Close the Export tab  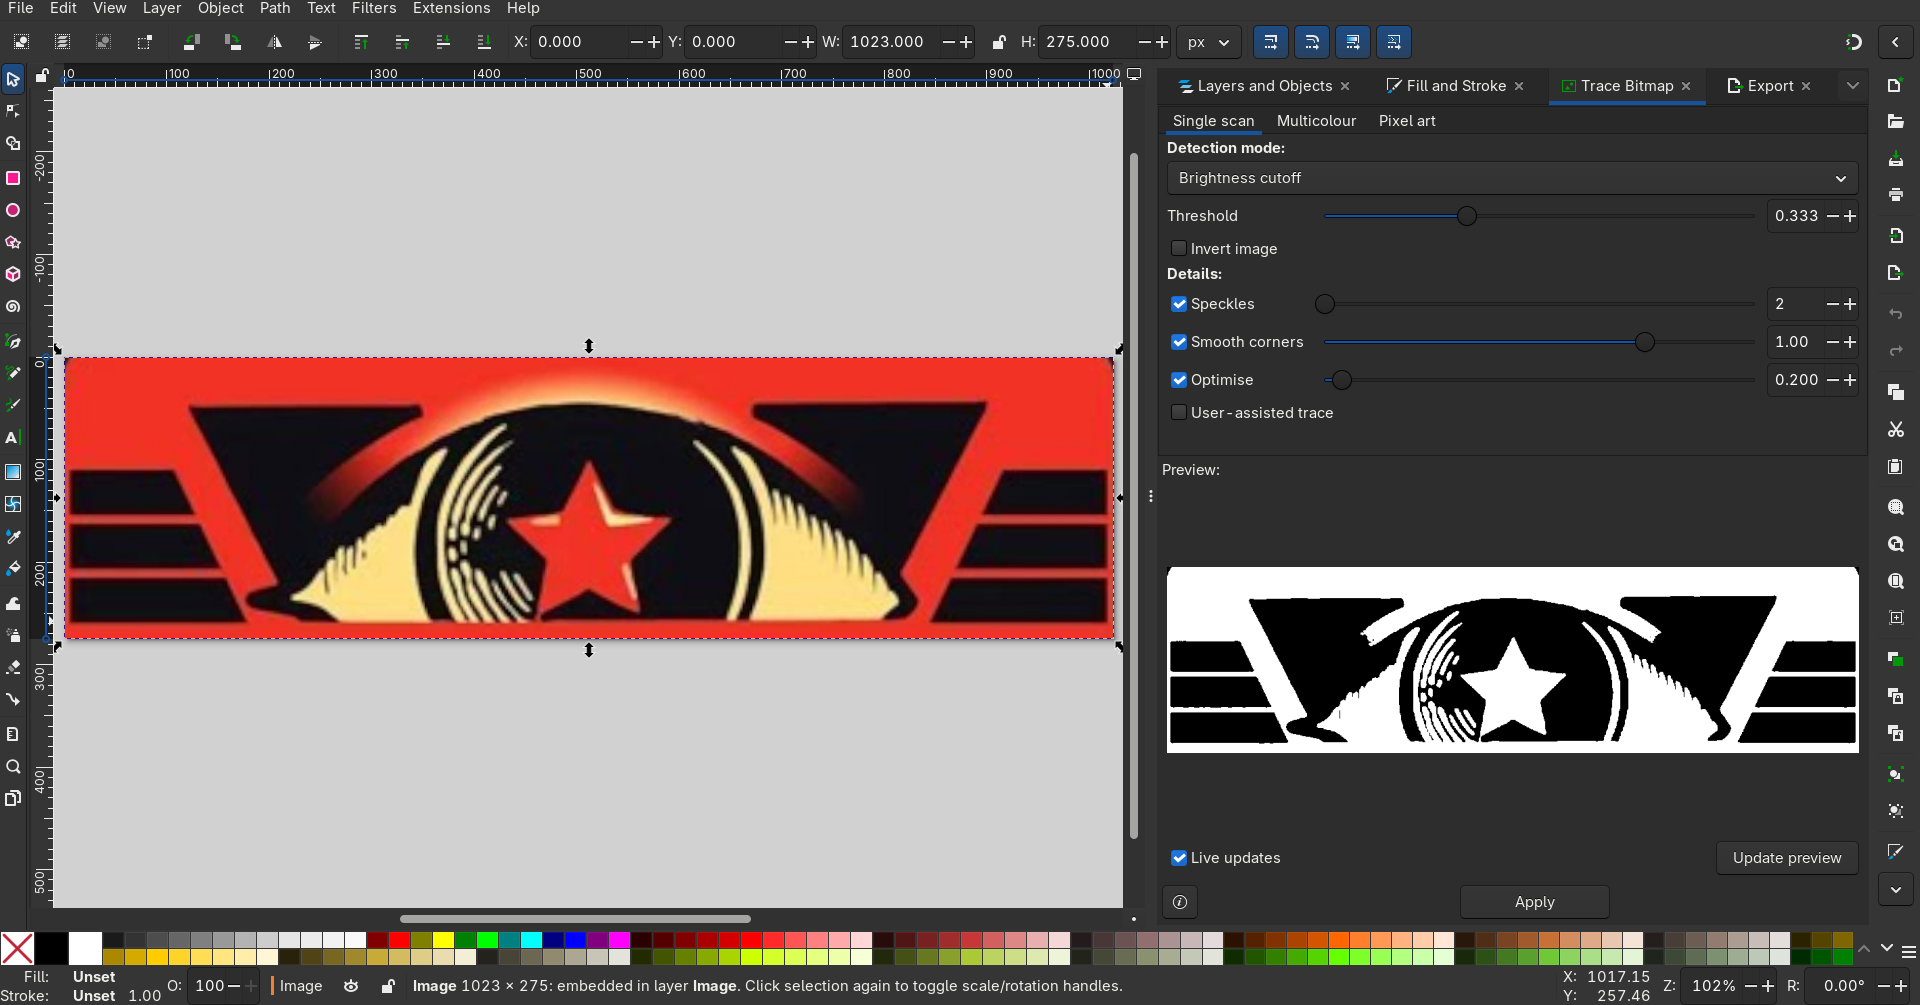coord(1806,86)
